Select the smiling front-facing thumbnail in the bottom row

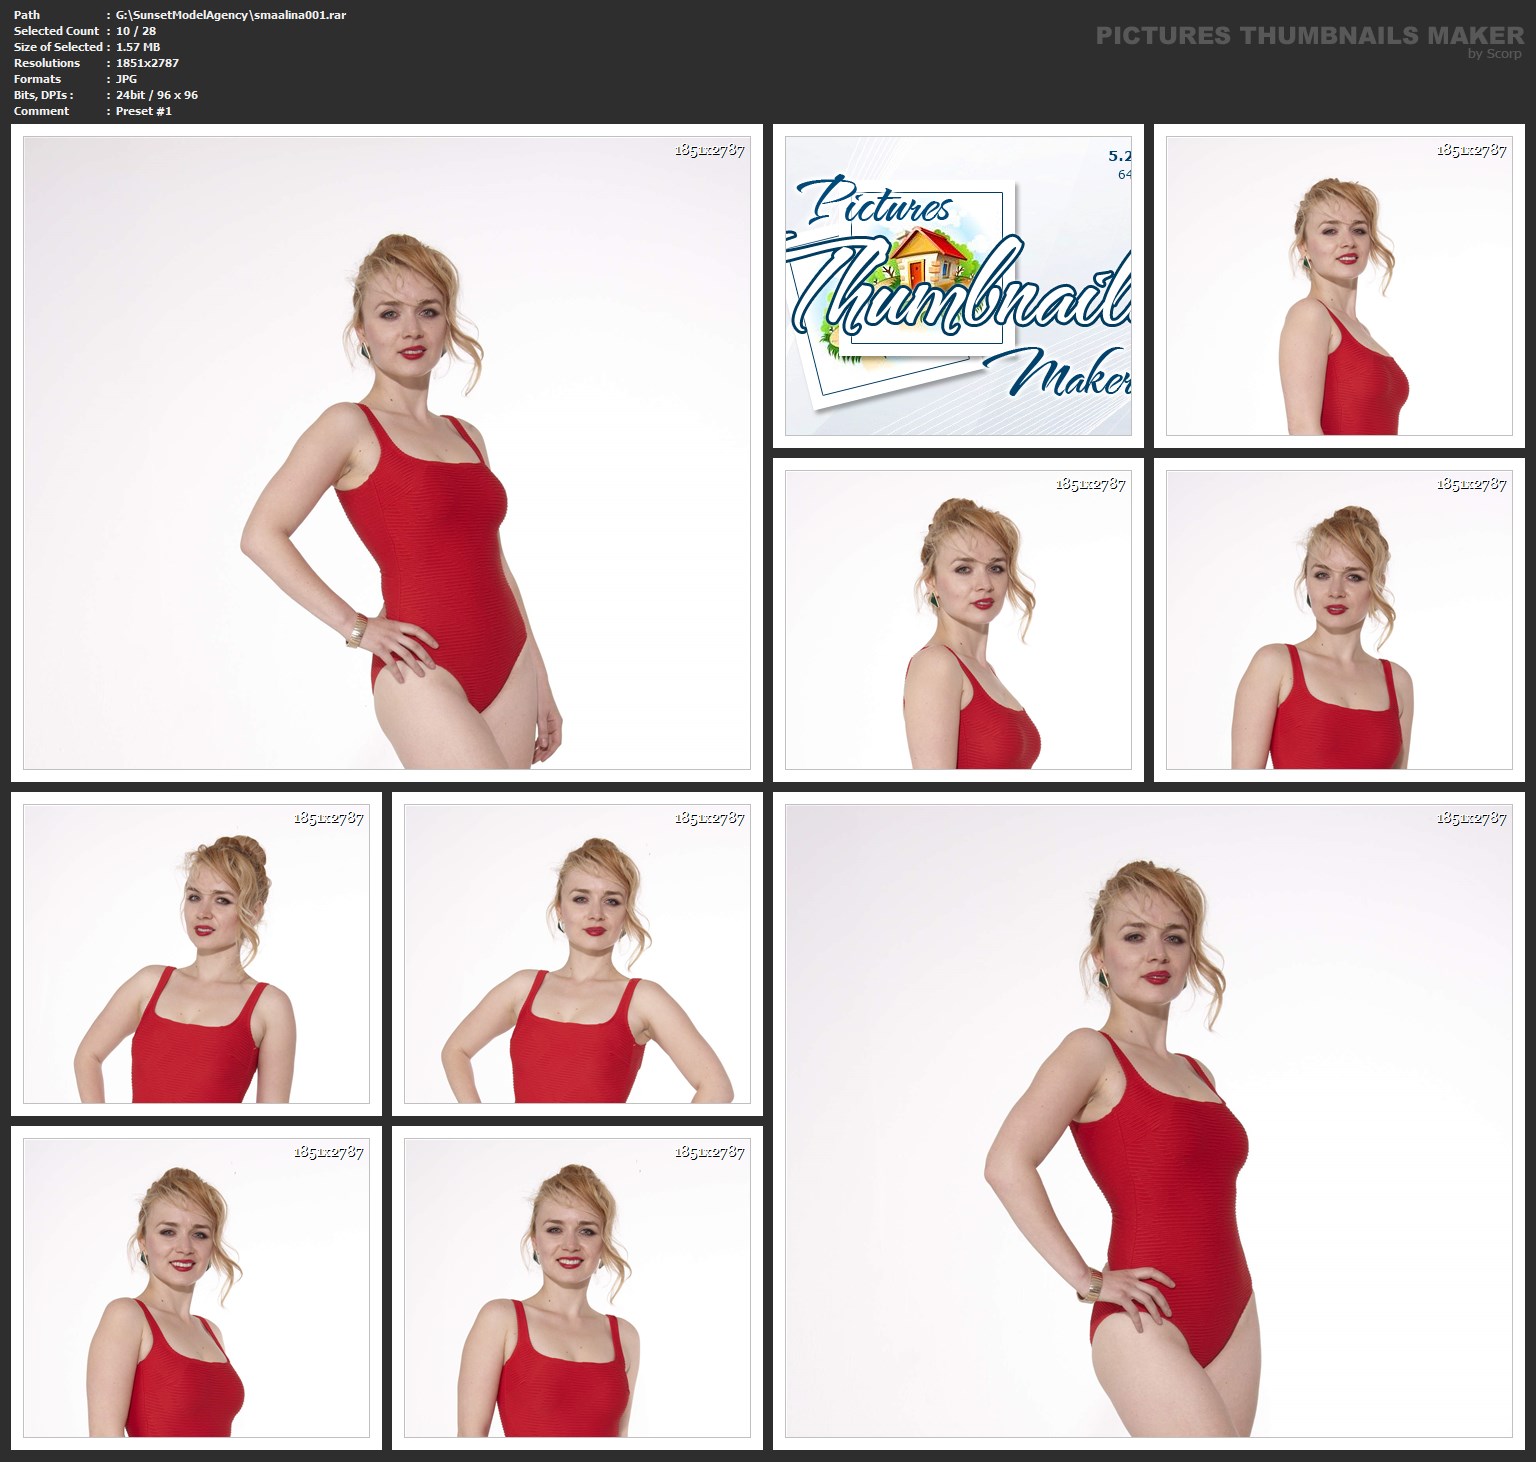[x=577, y=1288]
